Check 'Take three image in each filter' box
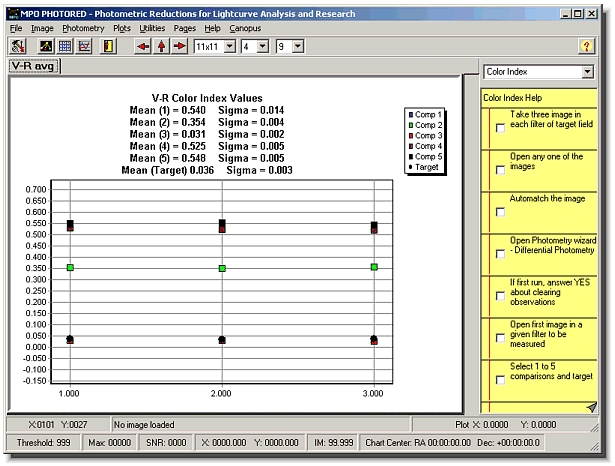 point(500,128)
